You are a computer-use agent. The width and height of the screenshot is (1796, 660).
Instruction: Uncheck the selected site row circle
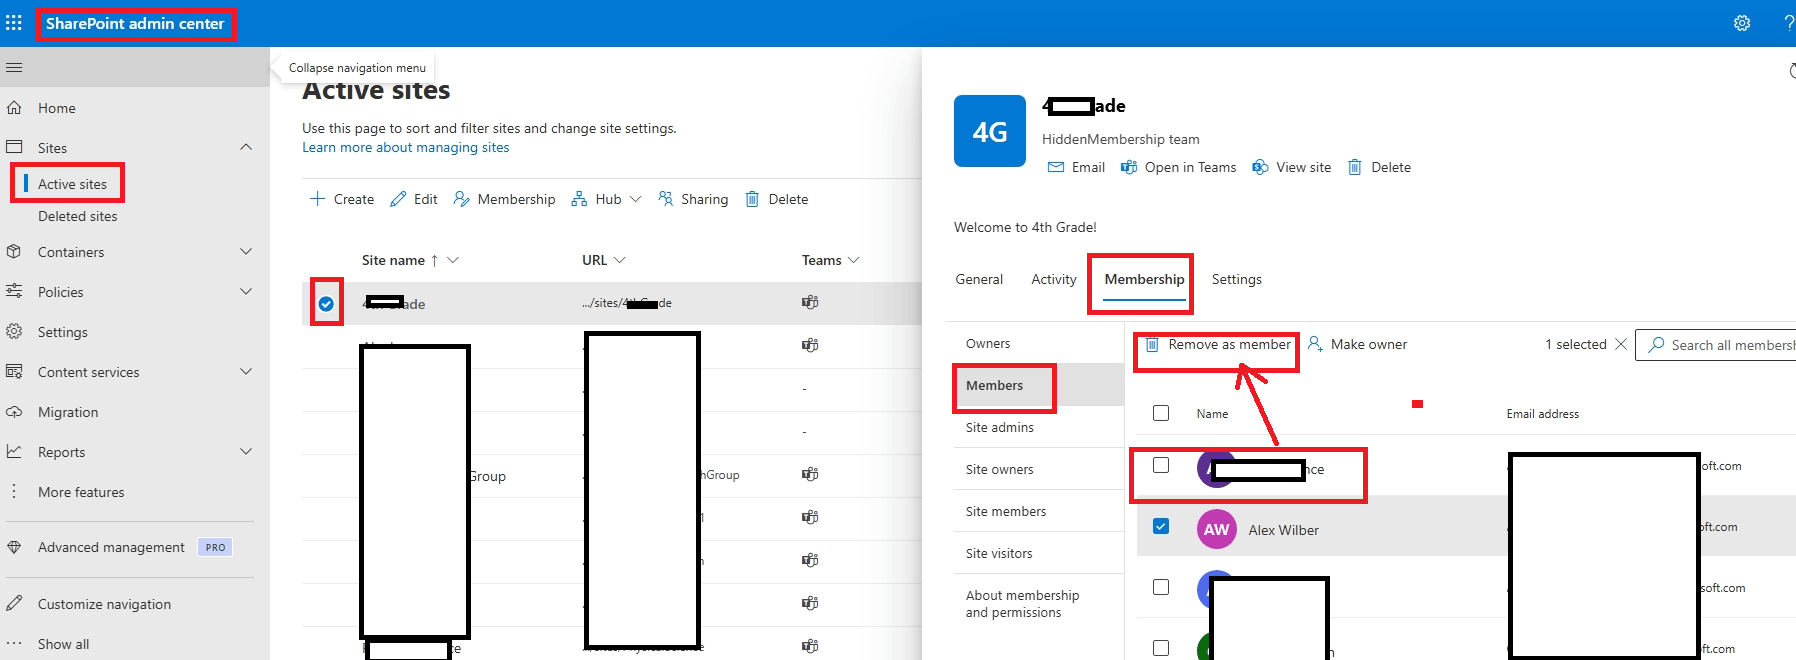pyautogui.click(x=326, y=304)
